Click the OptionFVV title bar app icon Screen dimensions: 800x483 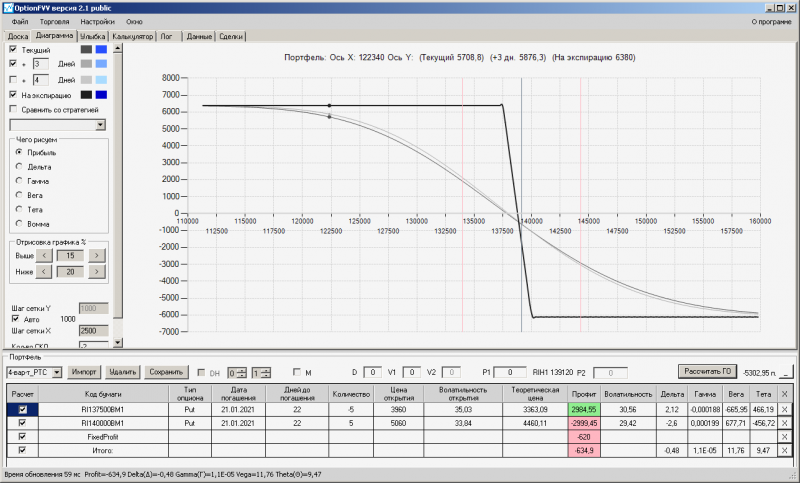pos(7,8)
